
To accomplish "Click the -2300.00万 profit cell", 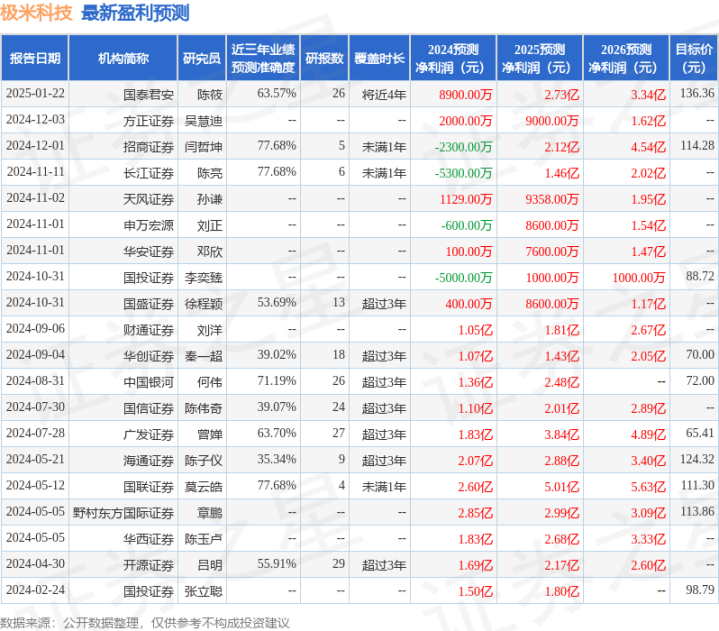I will [464, 147].
